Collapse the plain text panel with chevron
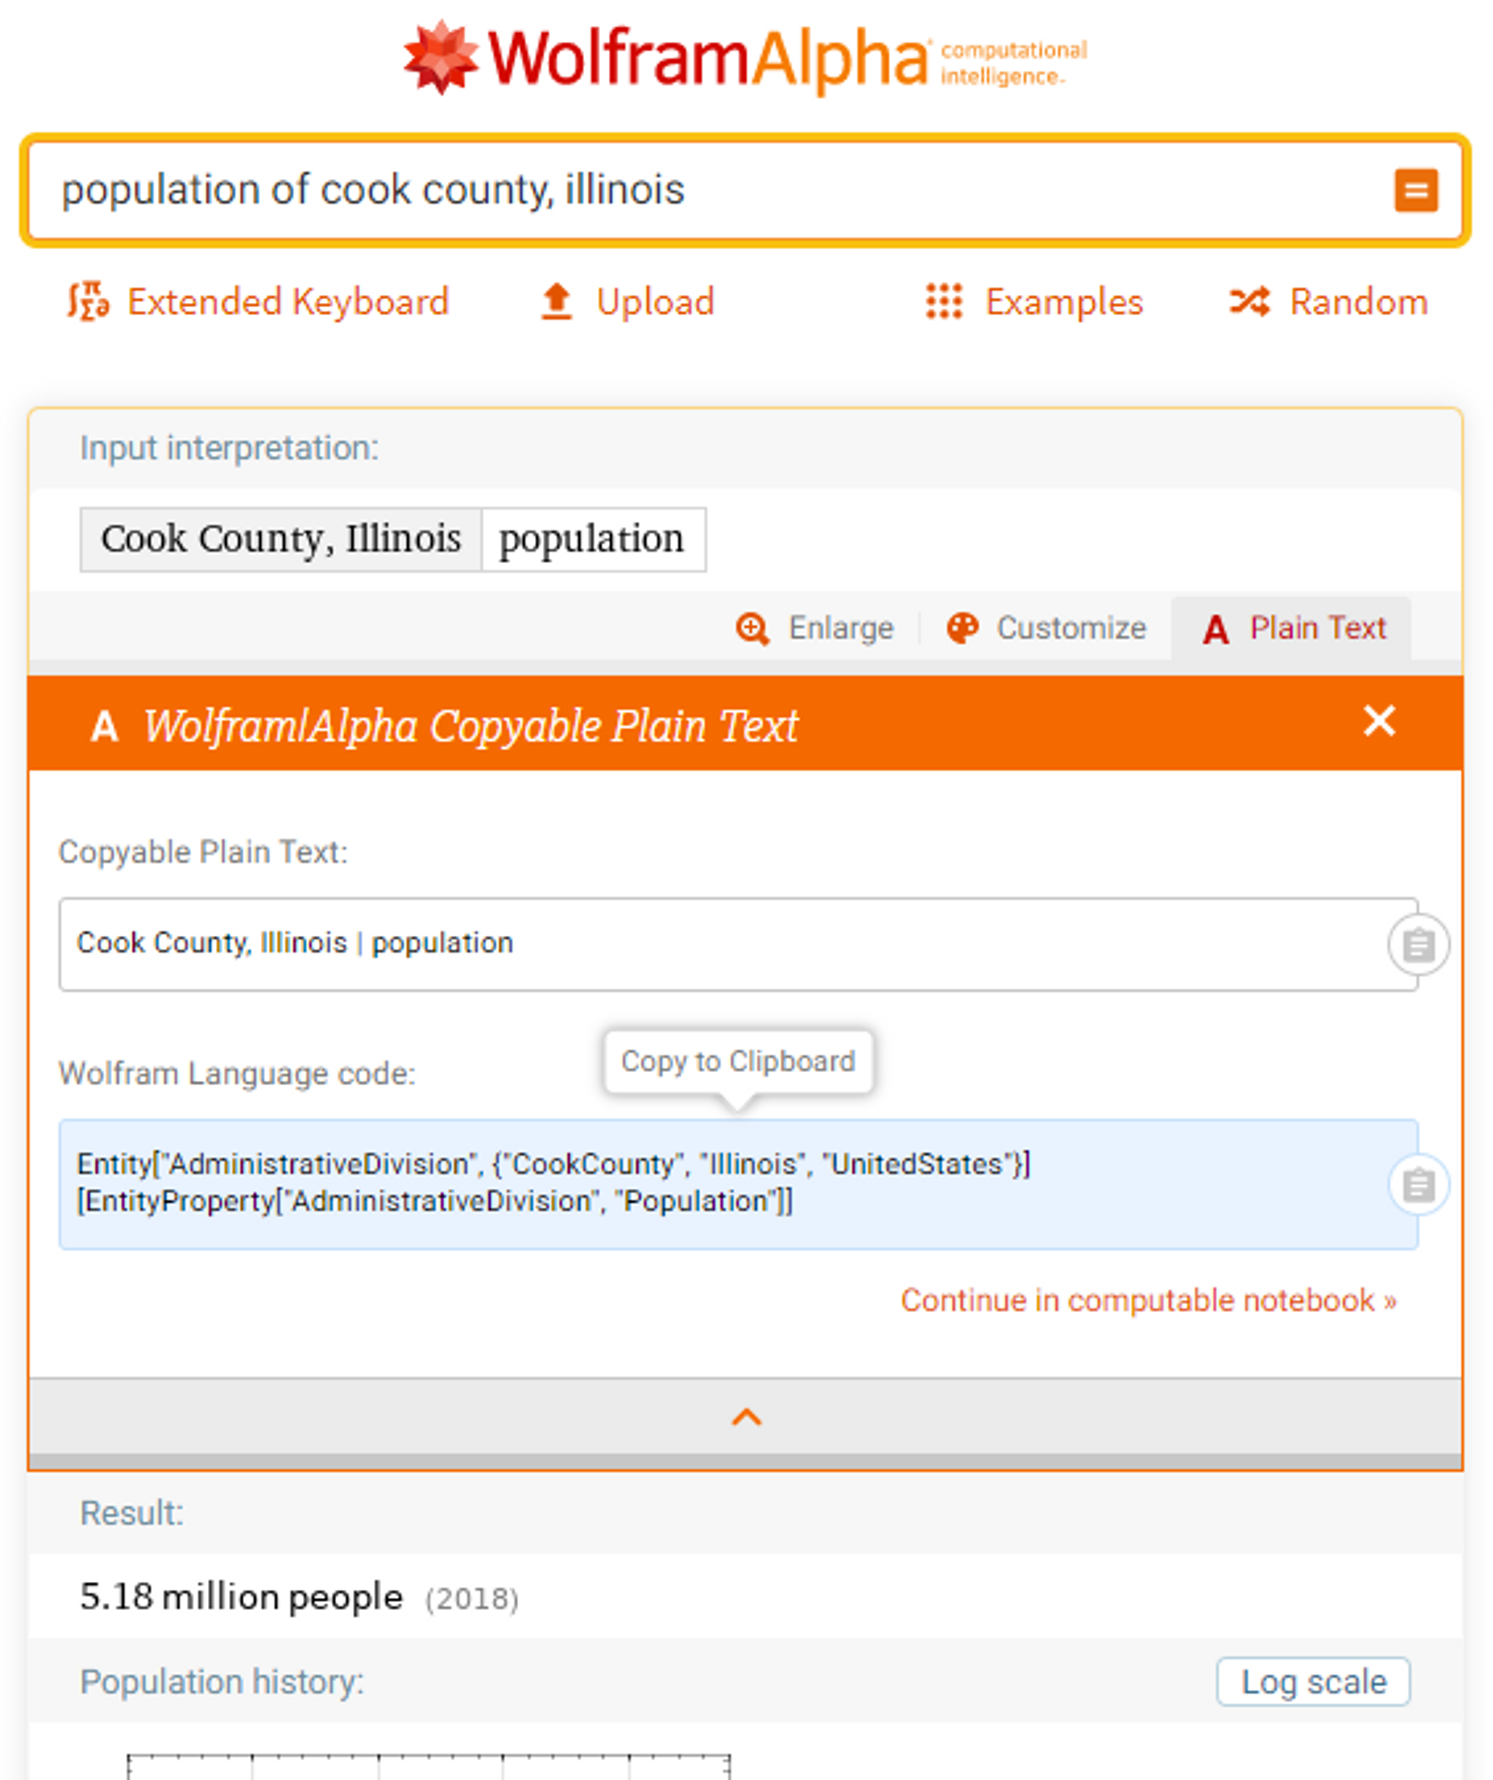 746,1417
